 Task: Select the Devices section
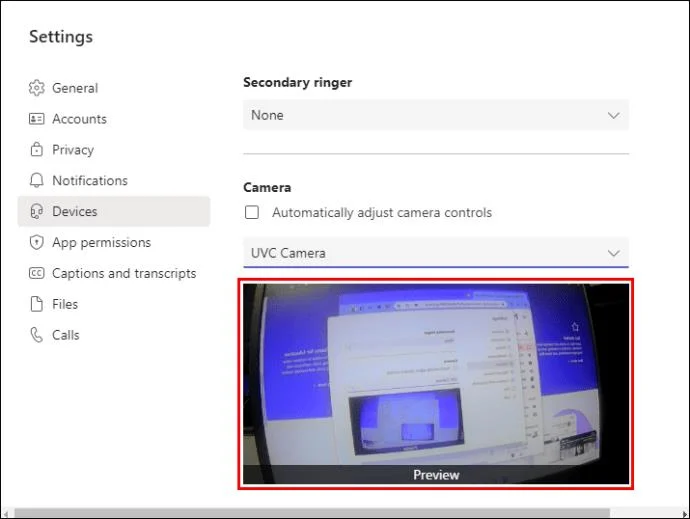coord(114,211)
